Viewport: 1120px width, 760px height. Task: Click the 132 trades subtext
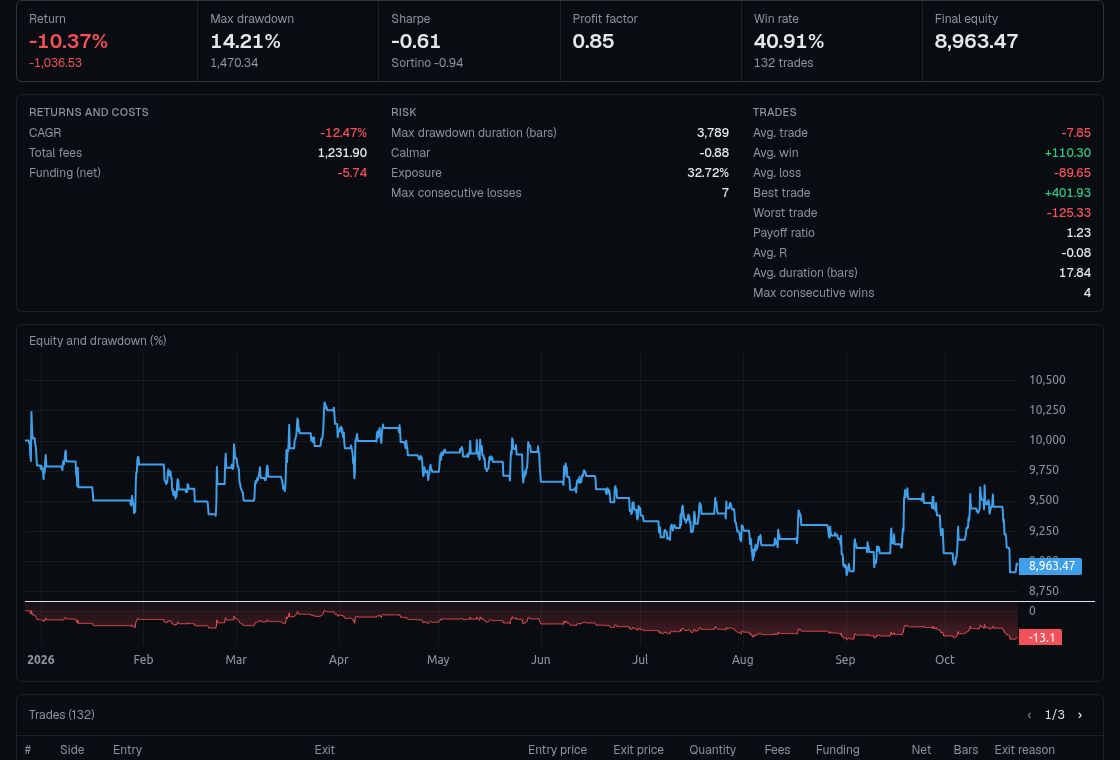pyautogui.click(x=784, y=63)
